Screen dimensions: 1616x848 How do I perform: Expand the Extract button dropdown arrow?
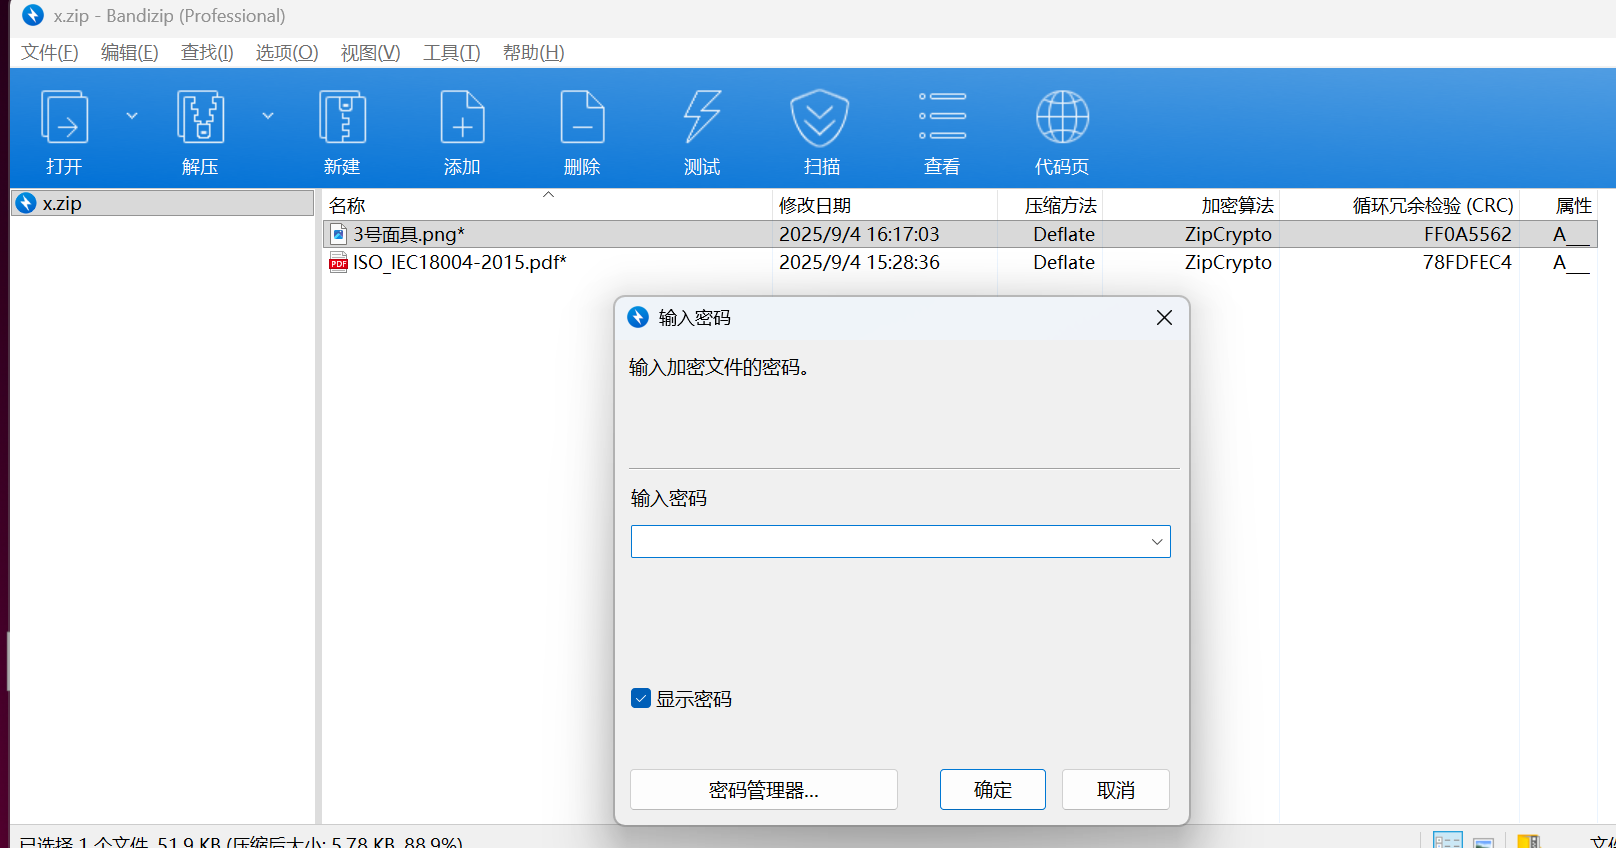pos(268,116)
